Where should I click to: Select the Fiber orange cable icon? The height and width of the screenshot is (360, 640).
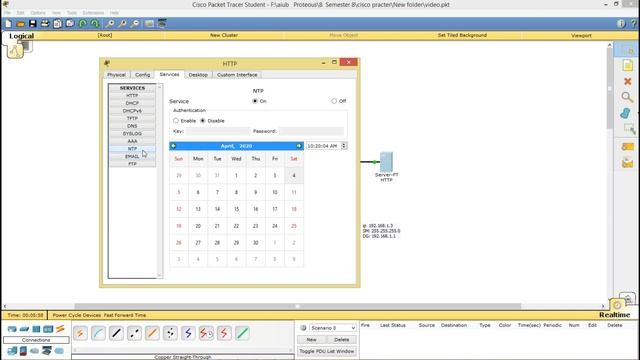152,333
